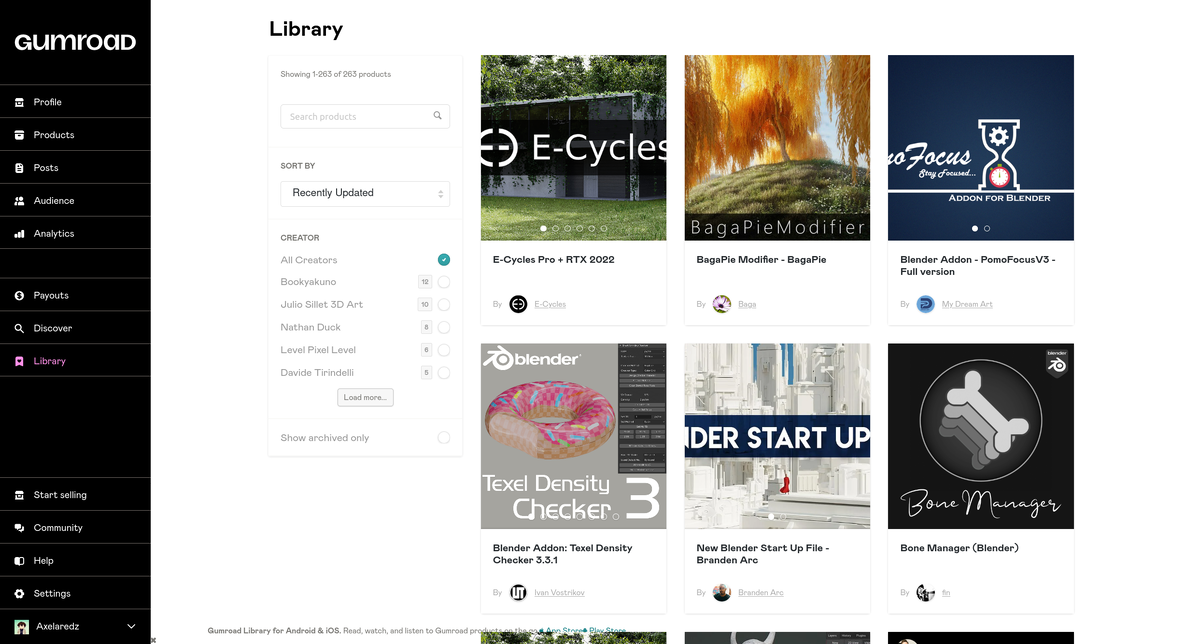
Task: Open the Recently Updated sort dropdown
Action: pos(365,193)
